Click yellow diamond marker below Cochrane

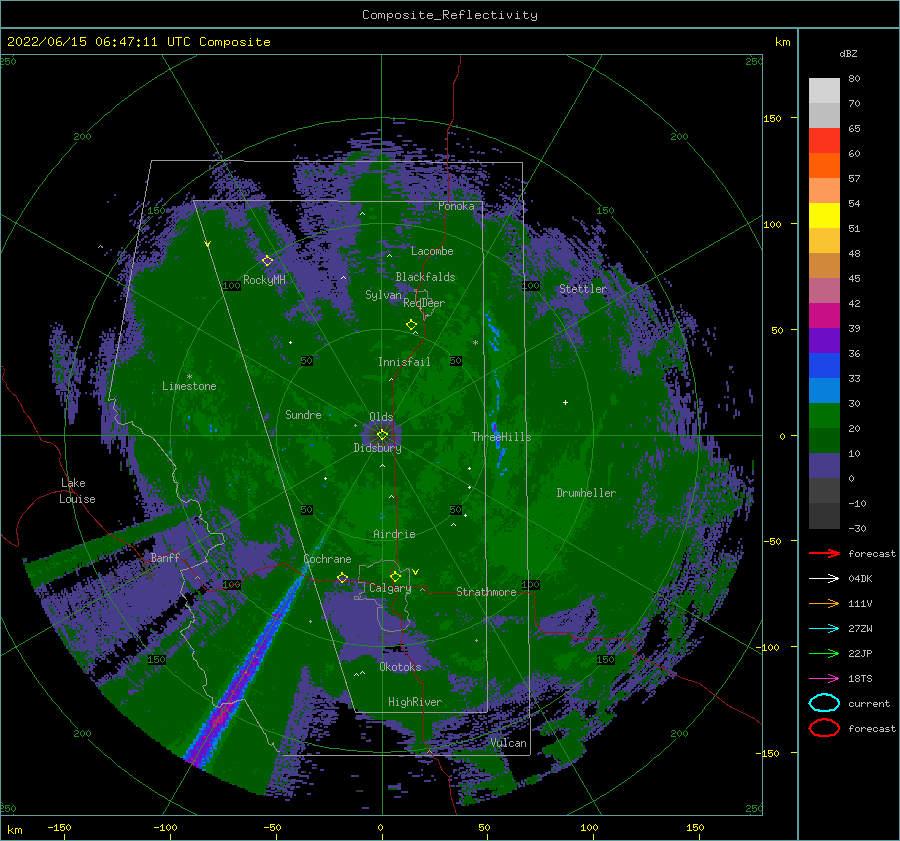click(342, 578)
